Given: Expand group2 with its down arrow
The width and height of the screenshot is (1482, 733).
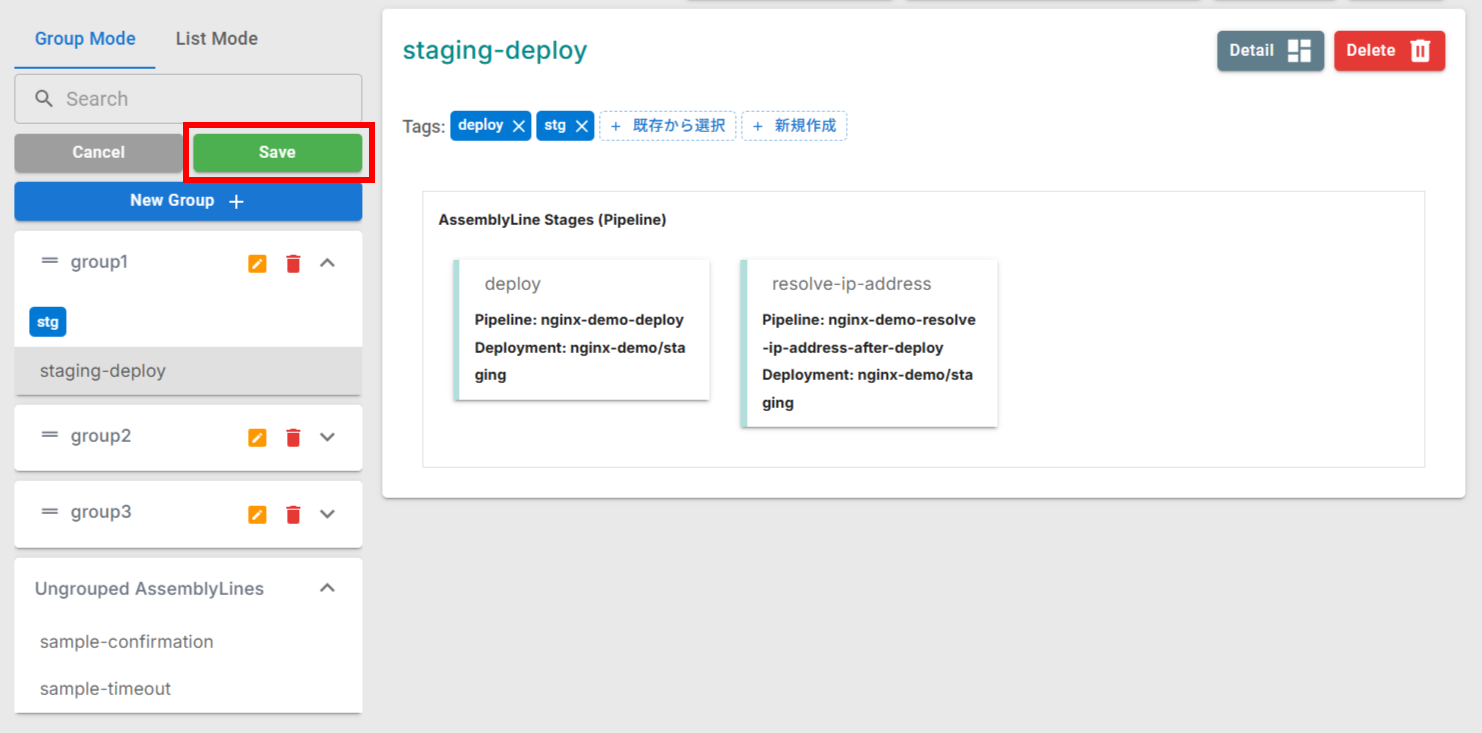Looking at the screenshot, I should [327, 437].
